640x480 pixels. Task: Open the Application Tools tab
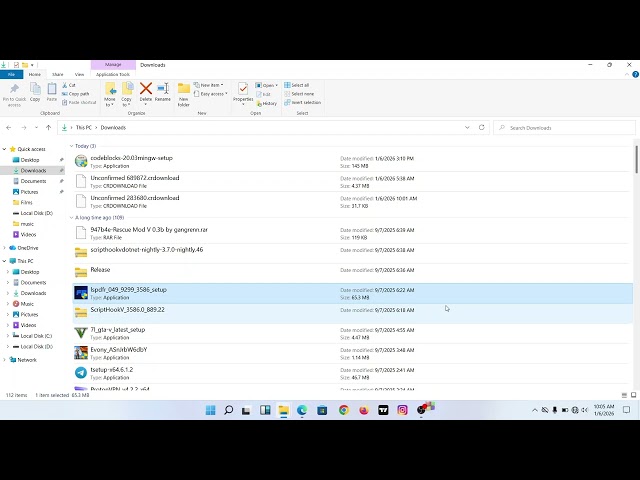pyautogui.click(x=113, y=74)
